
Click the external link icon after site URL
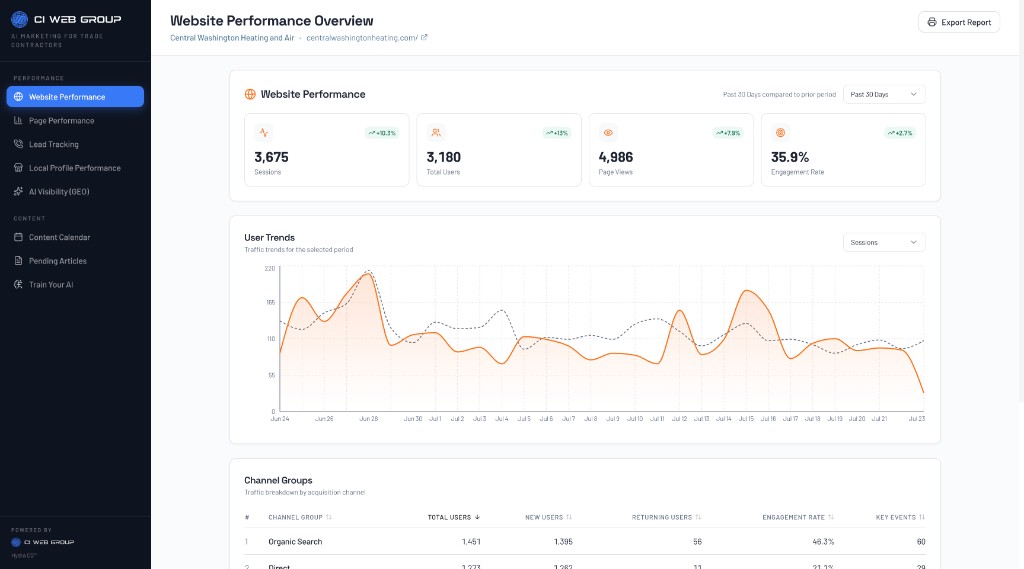(424, 37)
